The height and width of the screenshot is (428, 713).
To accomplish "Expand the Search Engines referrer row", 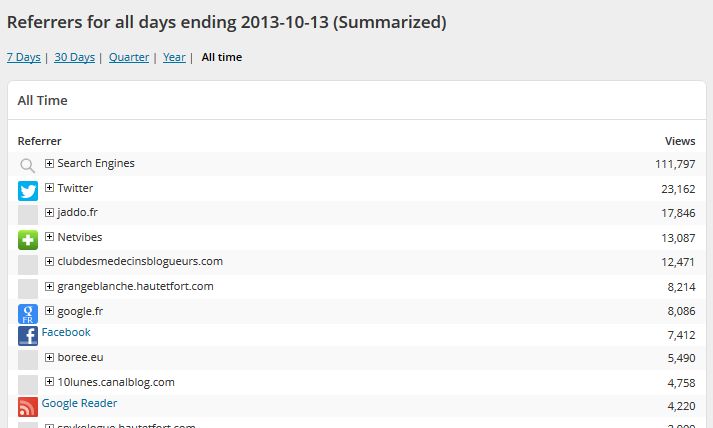I will pyautogui.click(x=50, y=163).
